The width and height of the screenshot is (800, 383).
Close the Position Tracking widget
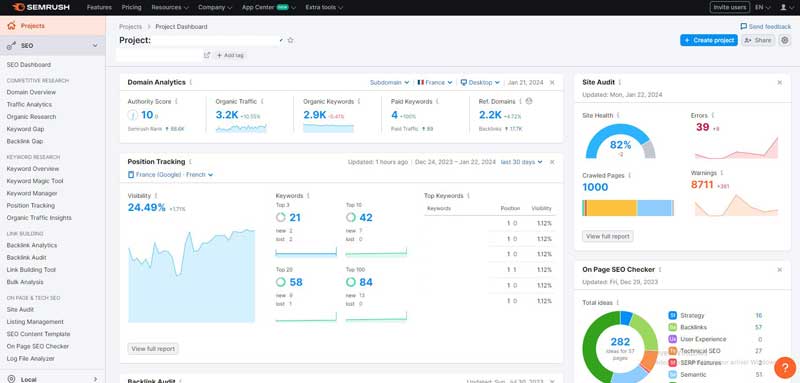coord(552,162)
